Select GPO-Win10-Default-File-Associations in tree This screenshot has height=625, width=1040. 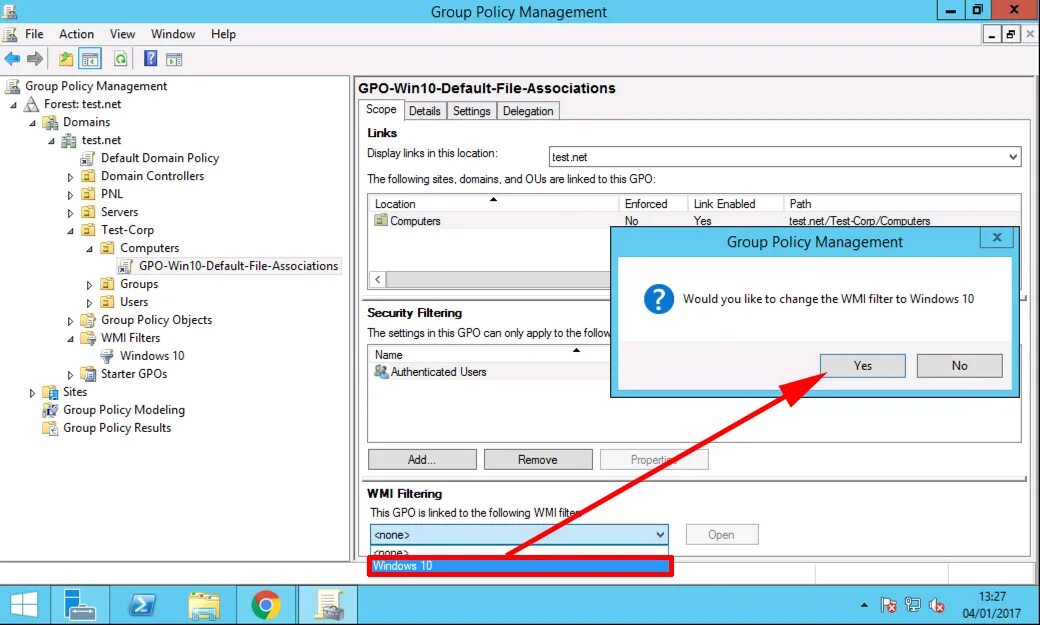click(238, 266)
